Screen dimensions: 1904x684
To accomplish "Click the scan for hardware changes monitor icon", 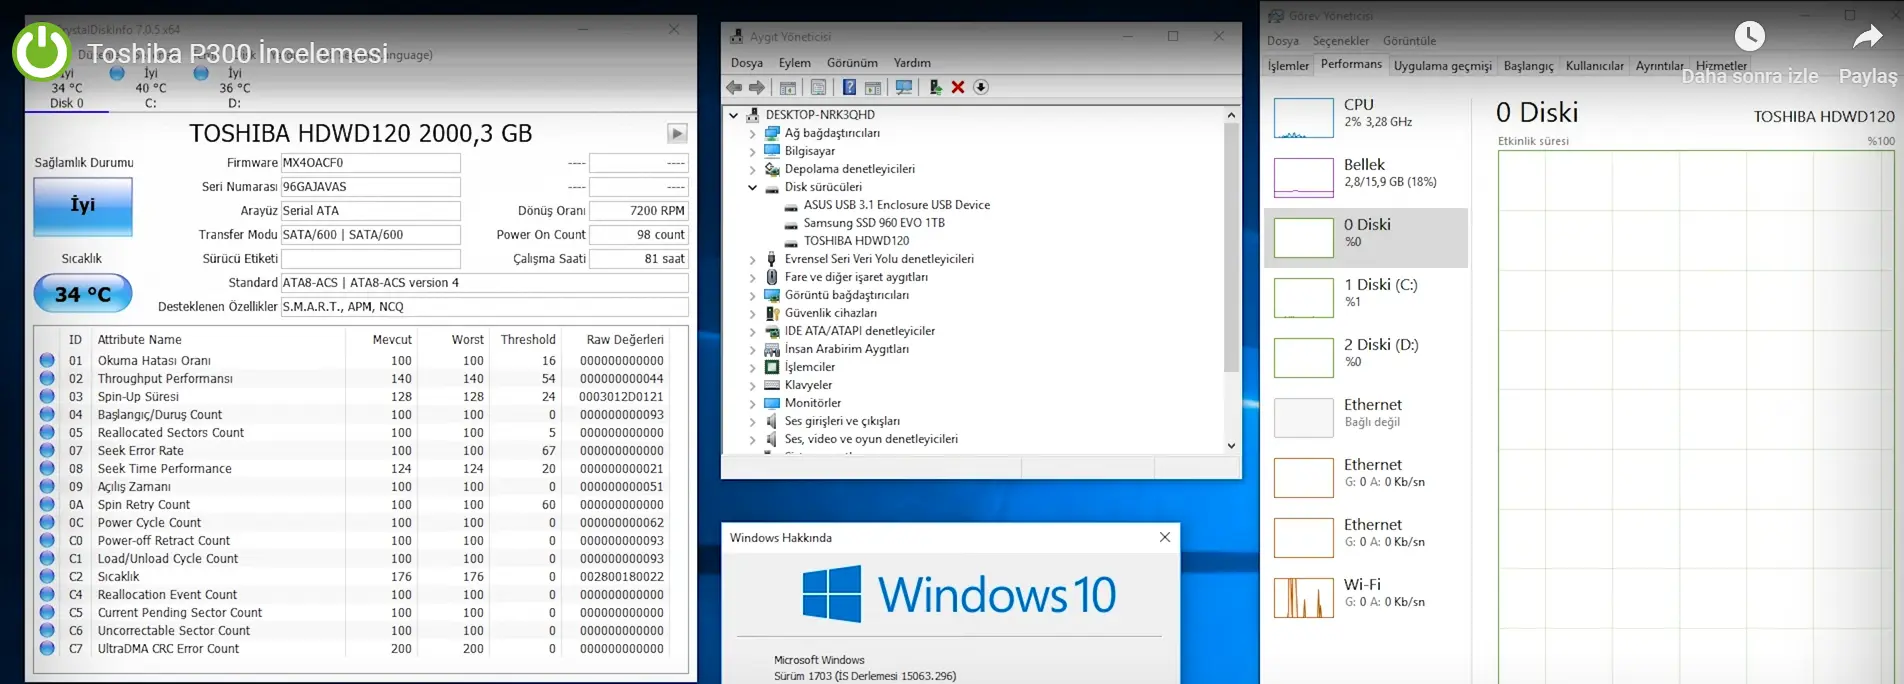I will coord(904,87).
